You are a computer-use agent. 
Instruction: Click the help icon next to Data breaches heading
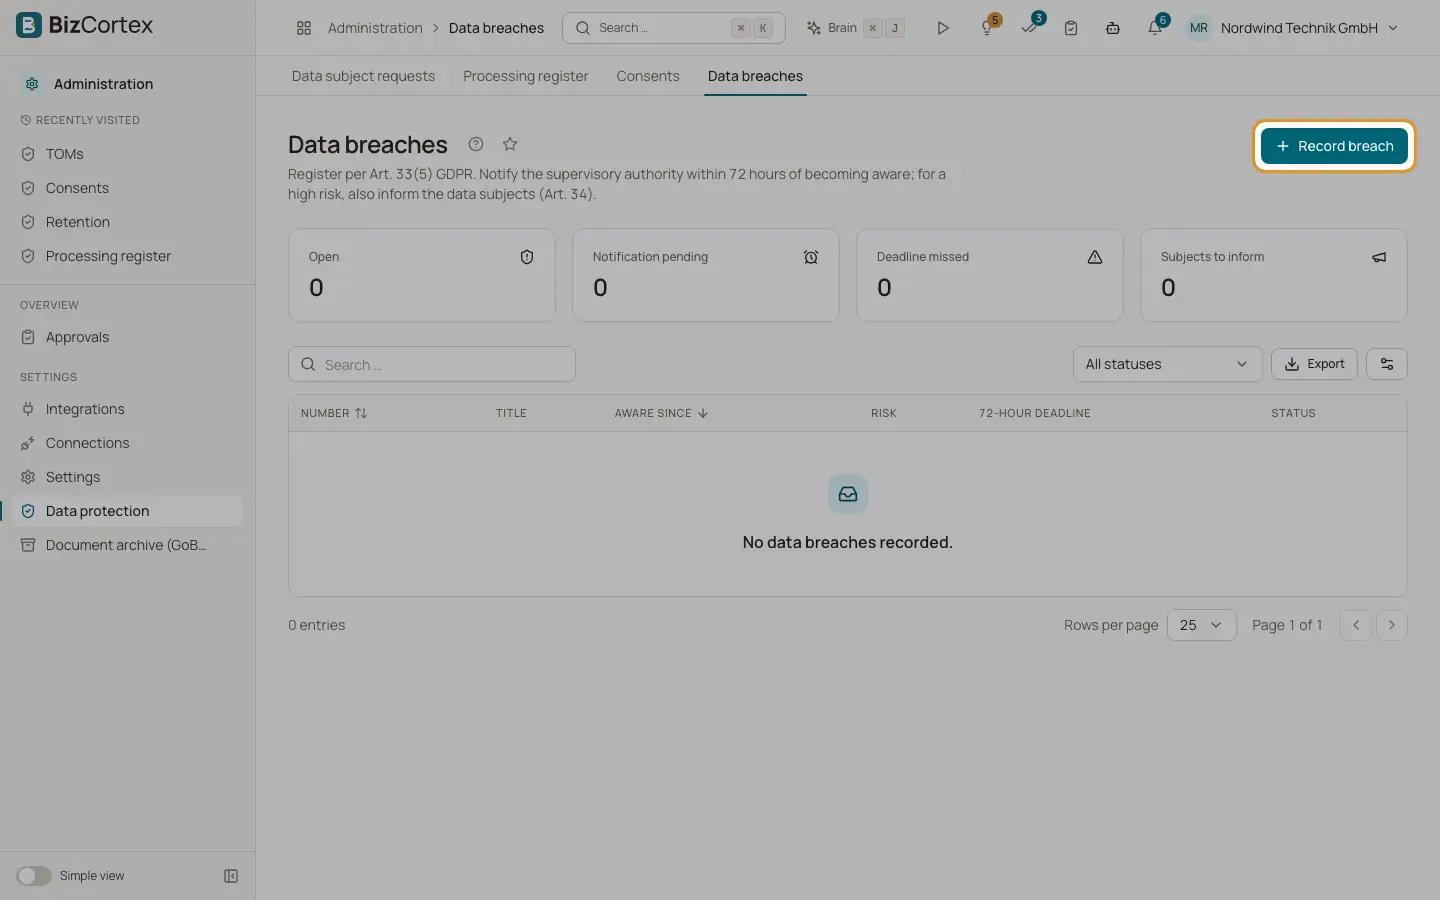(476, 144)
